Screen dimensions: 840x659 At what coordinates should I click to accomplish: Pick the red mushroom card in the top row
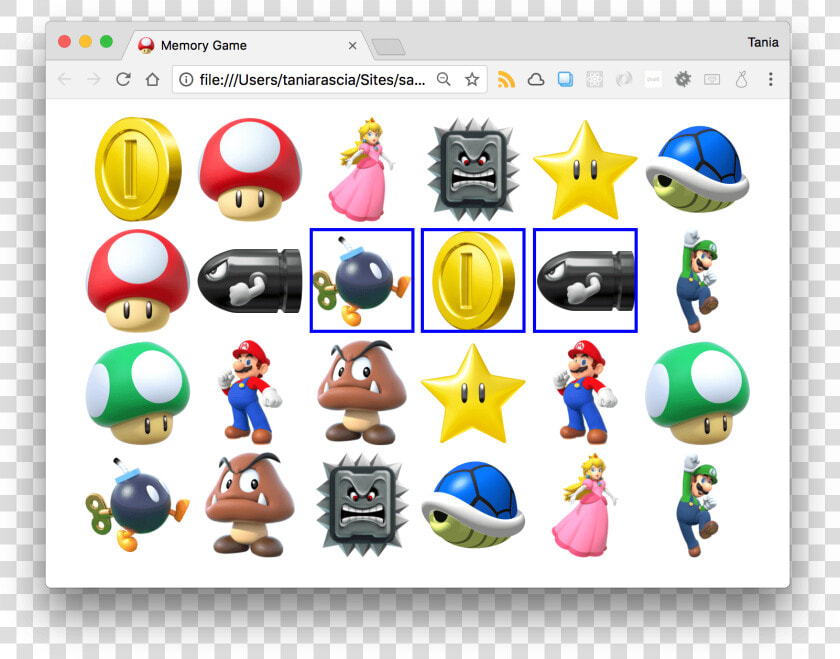(x=250, y=169)
